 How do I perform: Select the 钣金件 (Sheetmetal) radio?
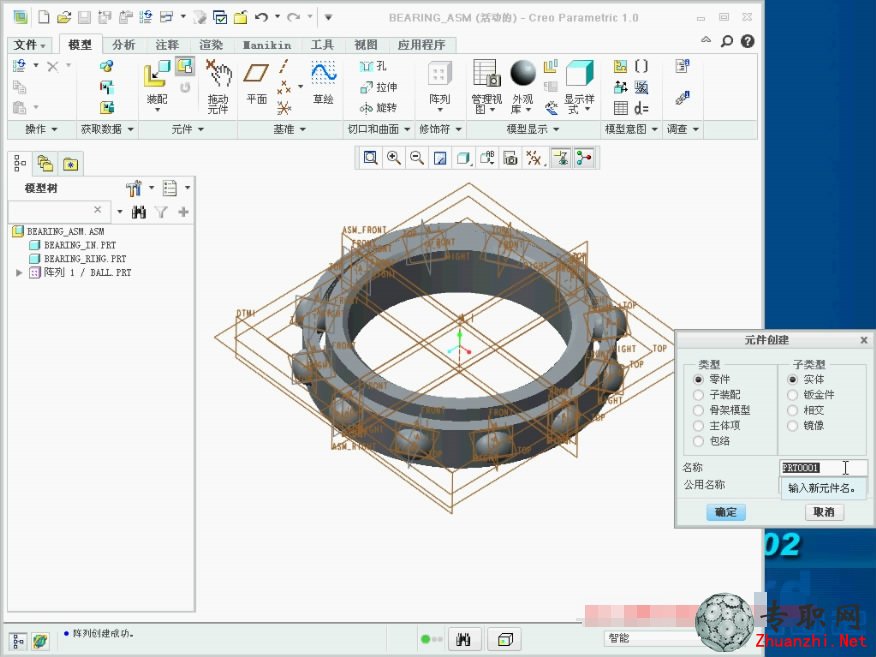792,395
